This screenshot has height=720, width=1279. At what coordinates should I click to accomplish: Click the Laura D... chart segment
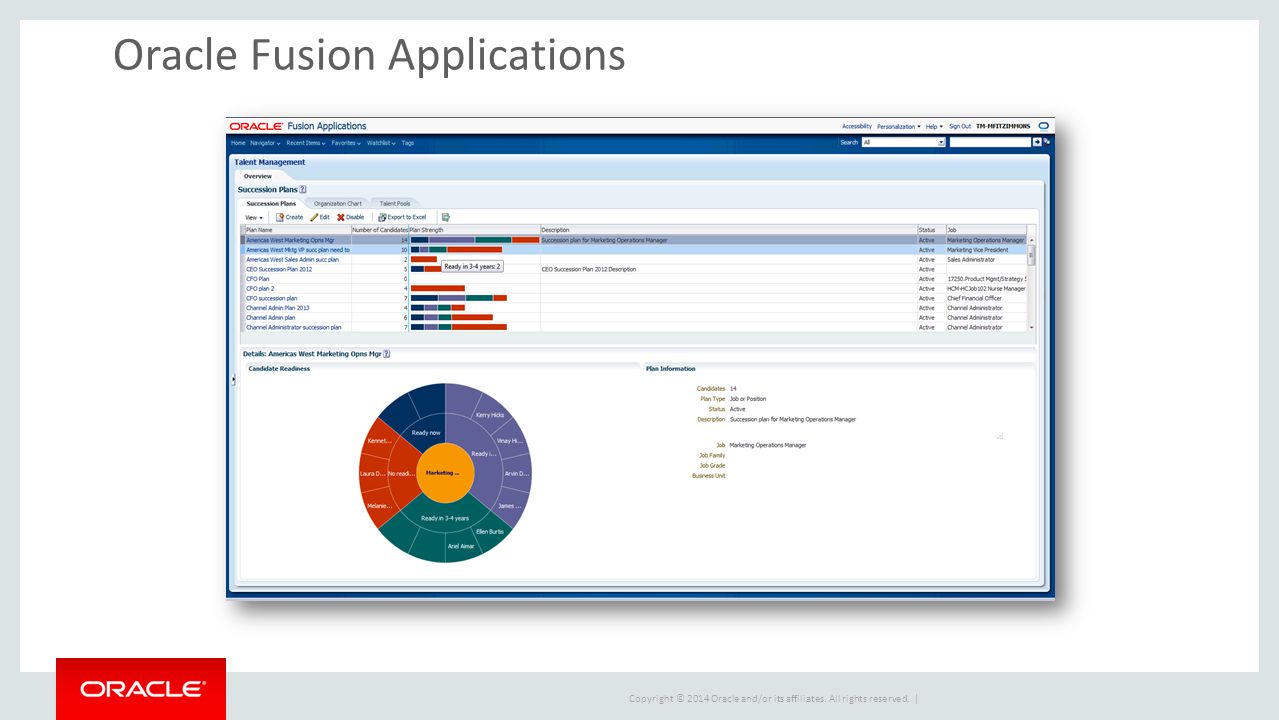(373, 473)
